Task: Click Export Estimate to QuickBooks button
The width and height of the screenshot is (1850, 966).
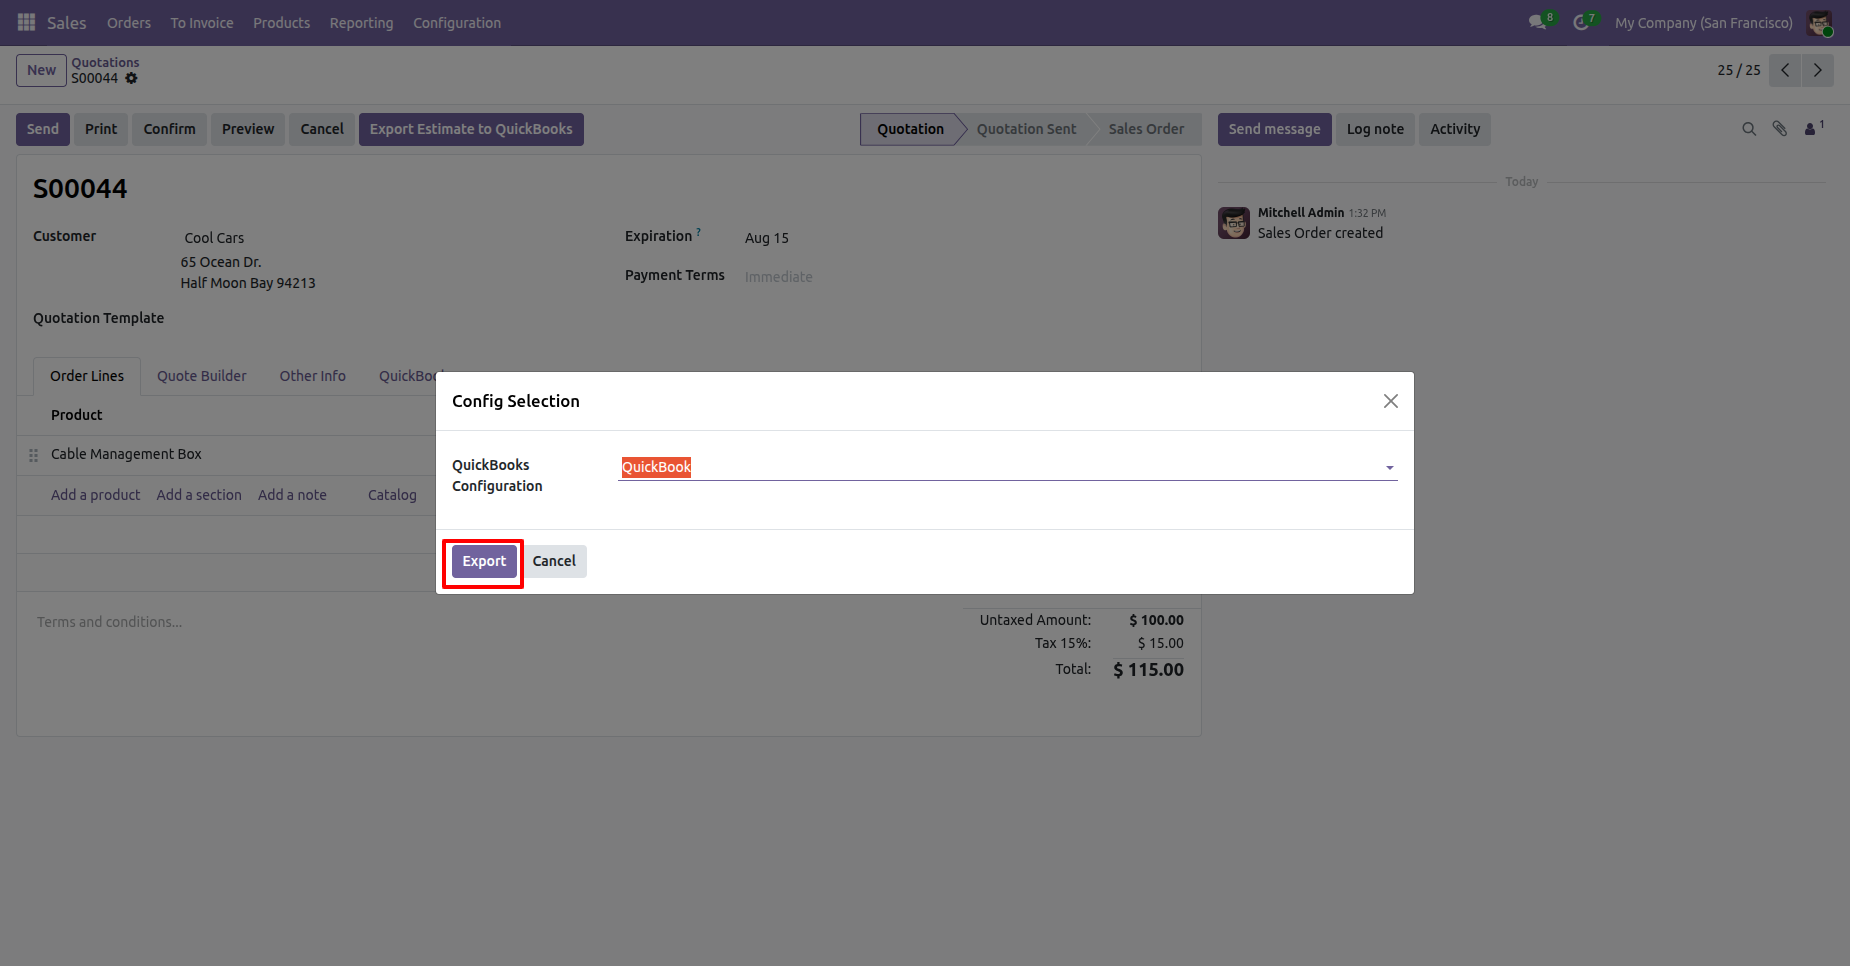Action: coord(471,129)
